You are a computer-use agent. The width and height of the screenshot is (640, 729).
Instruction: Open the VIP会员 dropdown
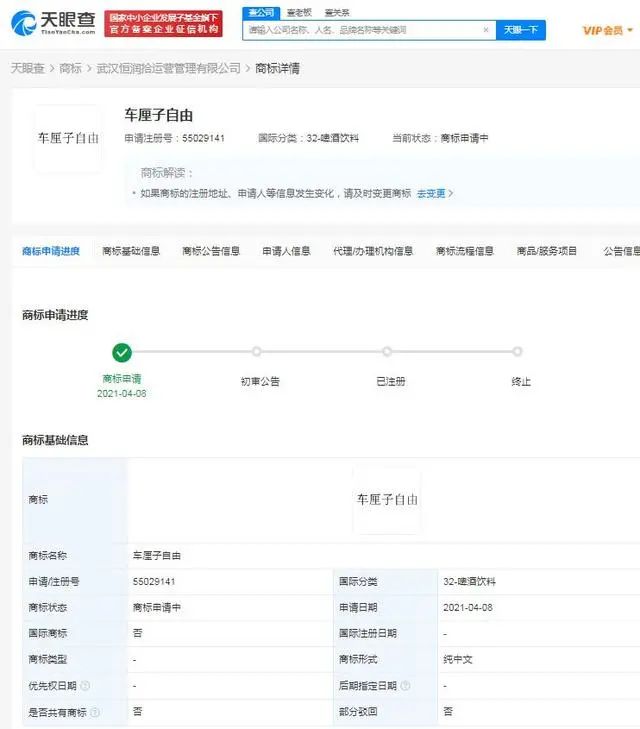click(x=608, y=30)
